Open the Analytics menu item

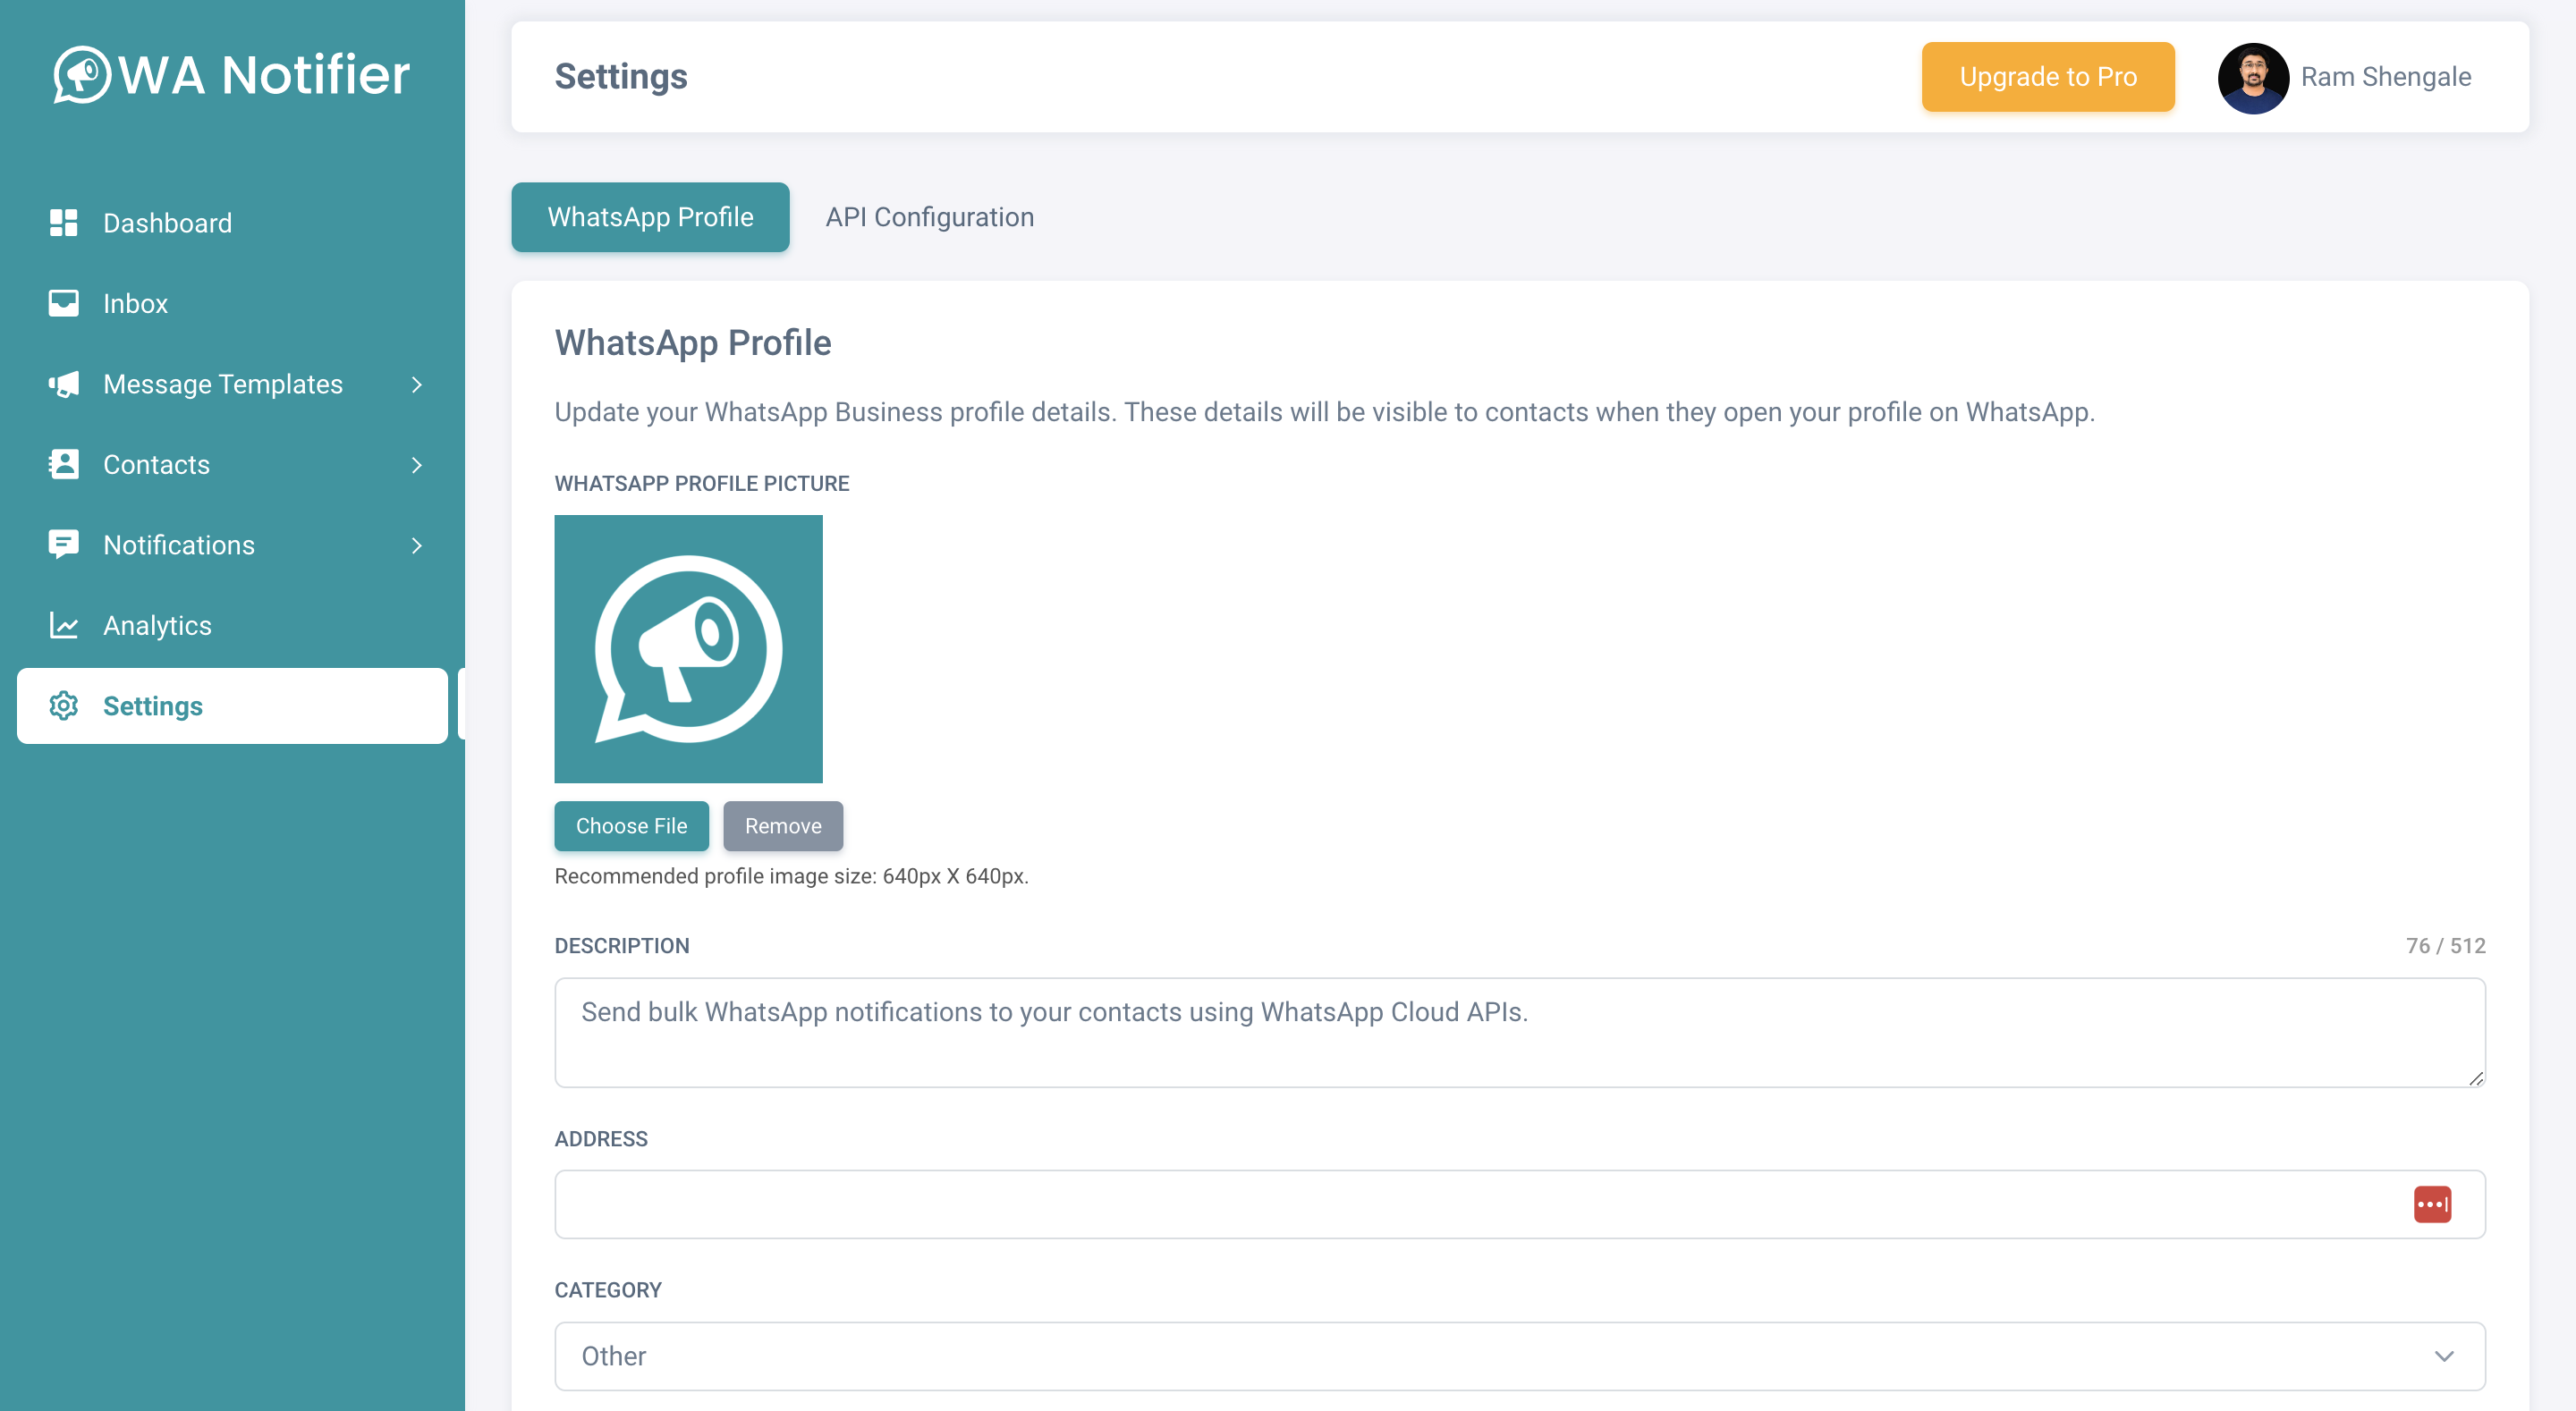click(232, 625)
